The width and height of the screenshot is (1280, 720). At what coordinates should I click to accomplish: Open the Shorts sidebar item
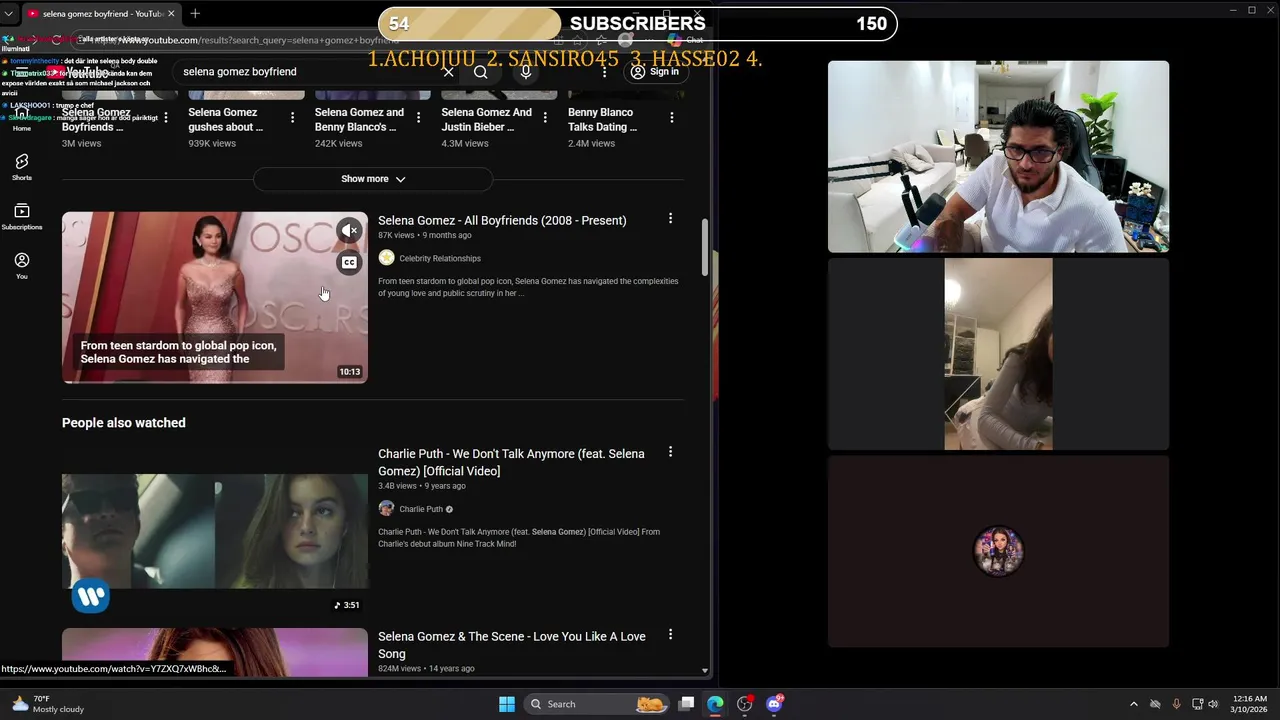21,167
